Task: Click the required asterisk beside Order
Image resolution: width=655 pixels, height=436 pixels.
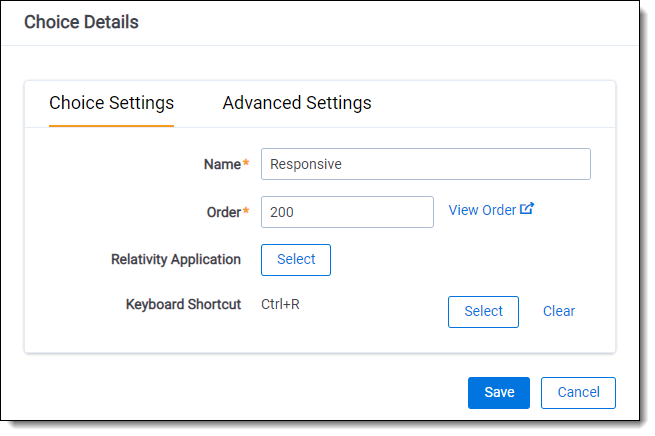Action: pyautogui.click(x=246, y=211)
